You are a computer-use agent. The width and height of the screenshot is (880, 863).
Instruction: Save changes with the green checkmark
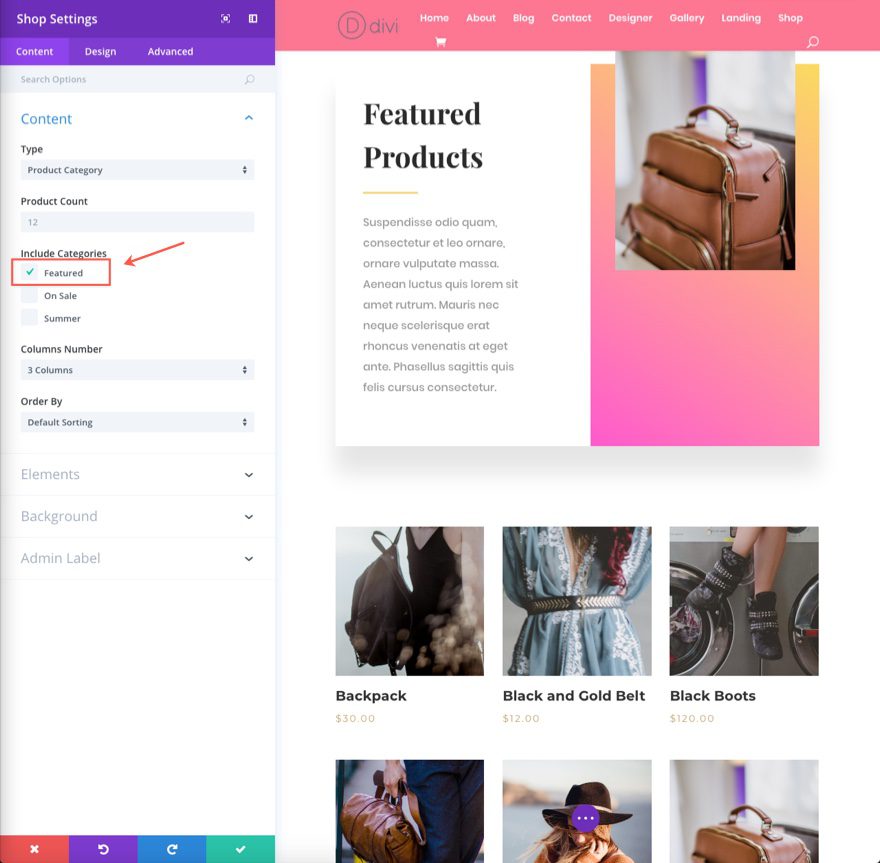[x=240, y=849]
